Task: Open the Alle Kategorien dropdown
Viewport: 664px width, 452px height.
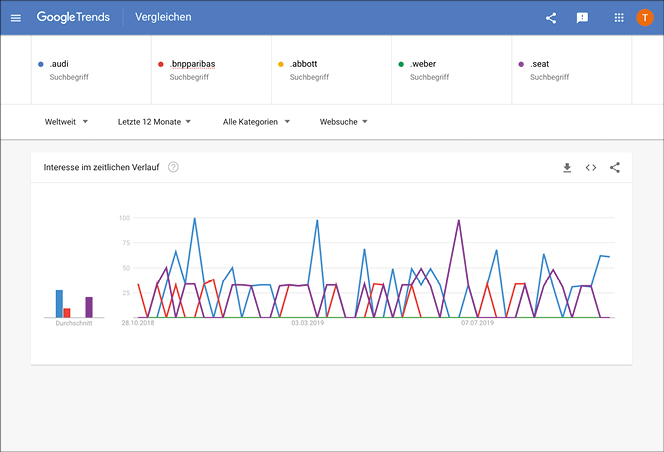Action: (256, 122)
